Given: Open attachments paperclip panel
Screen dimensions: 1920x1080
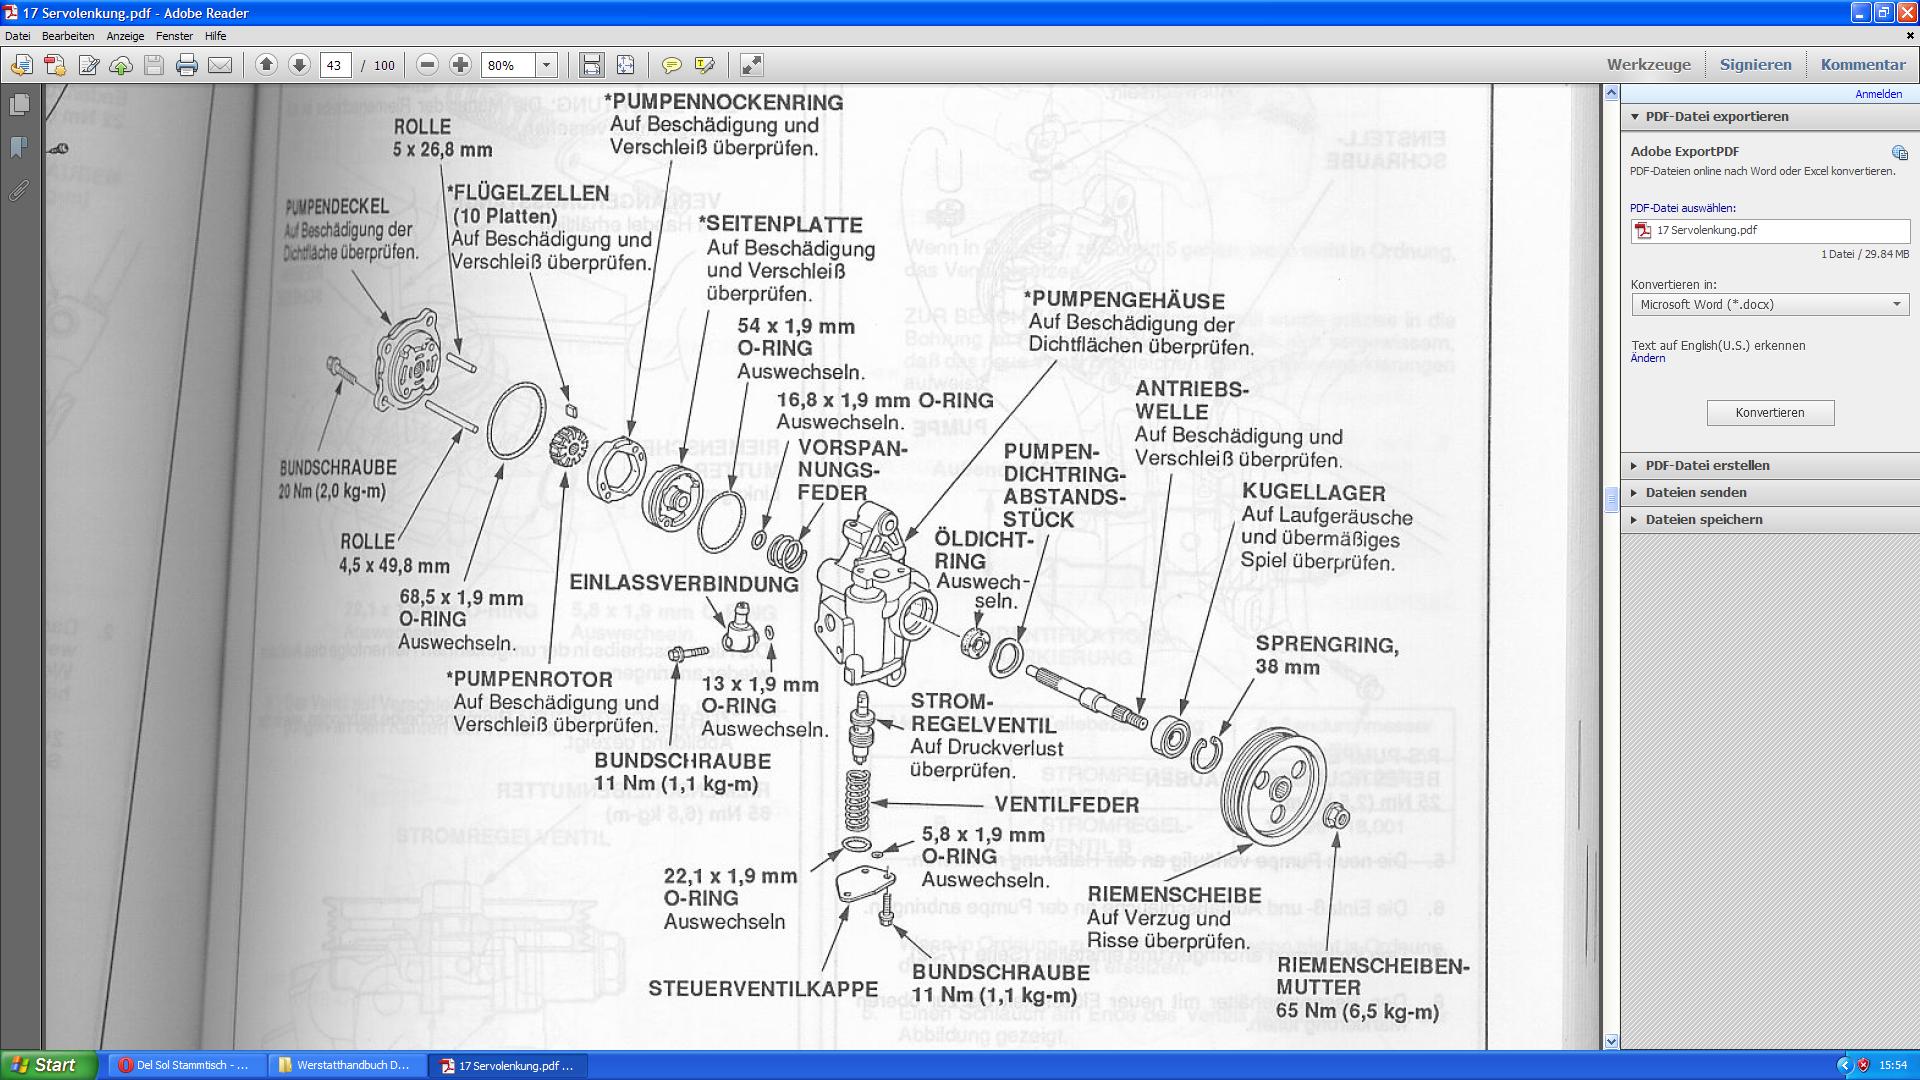Looking at the screenshot, I should point(19,190).
